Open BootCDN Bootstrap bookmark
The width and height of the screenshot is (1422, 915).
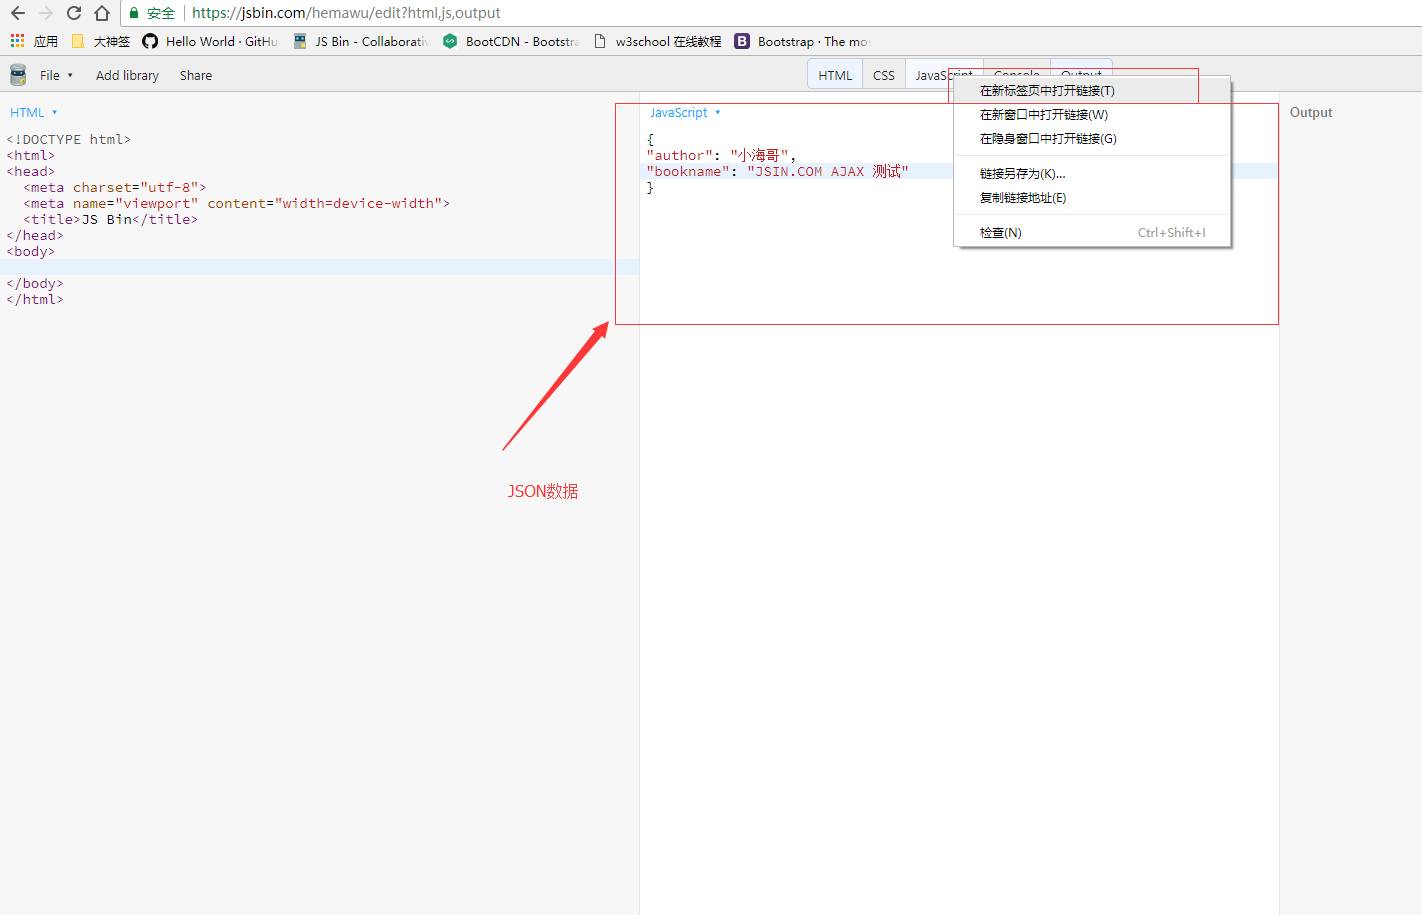(x=511, y=41)
